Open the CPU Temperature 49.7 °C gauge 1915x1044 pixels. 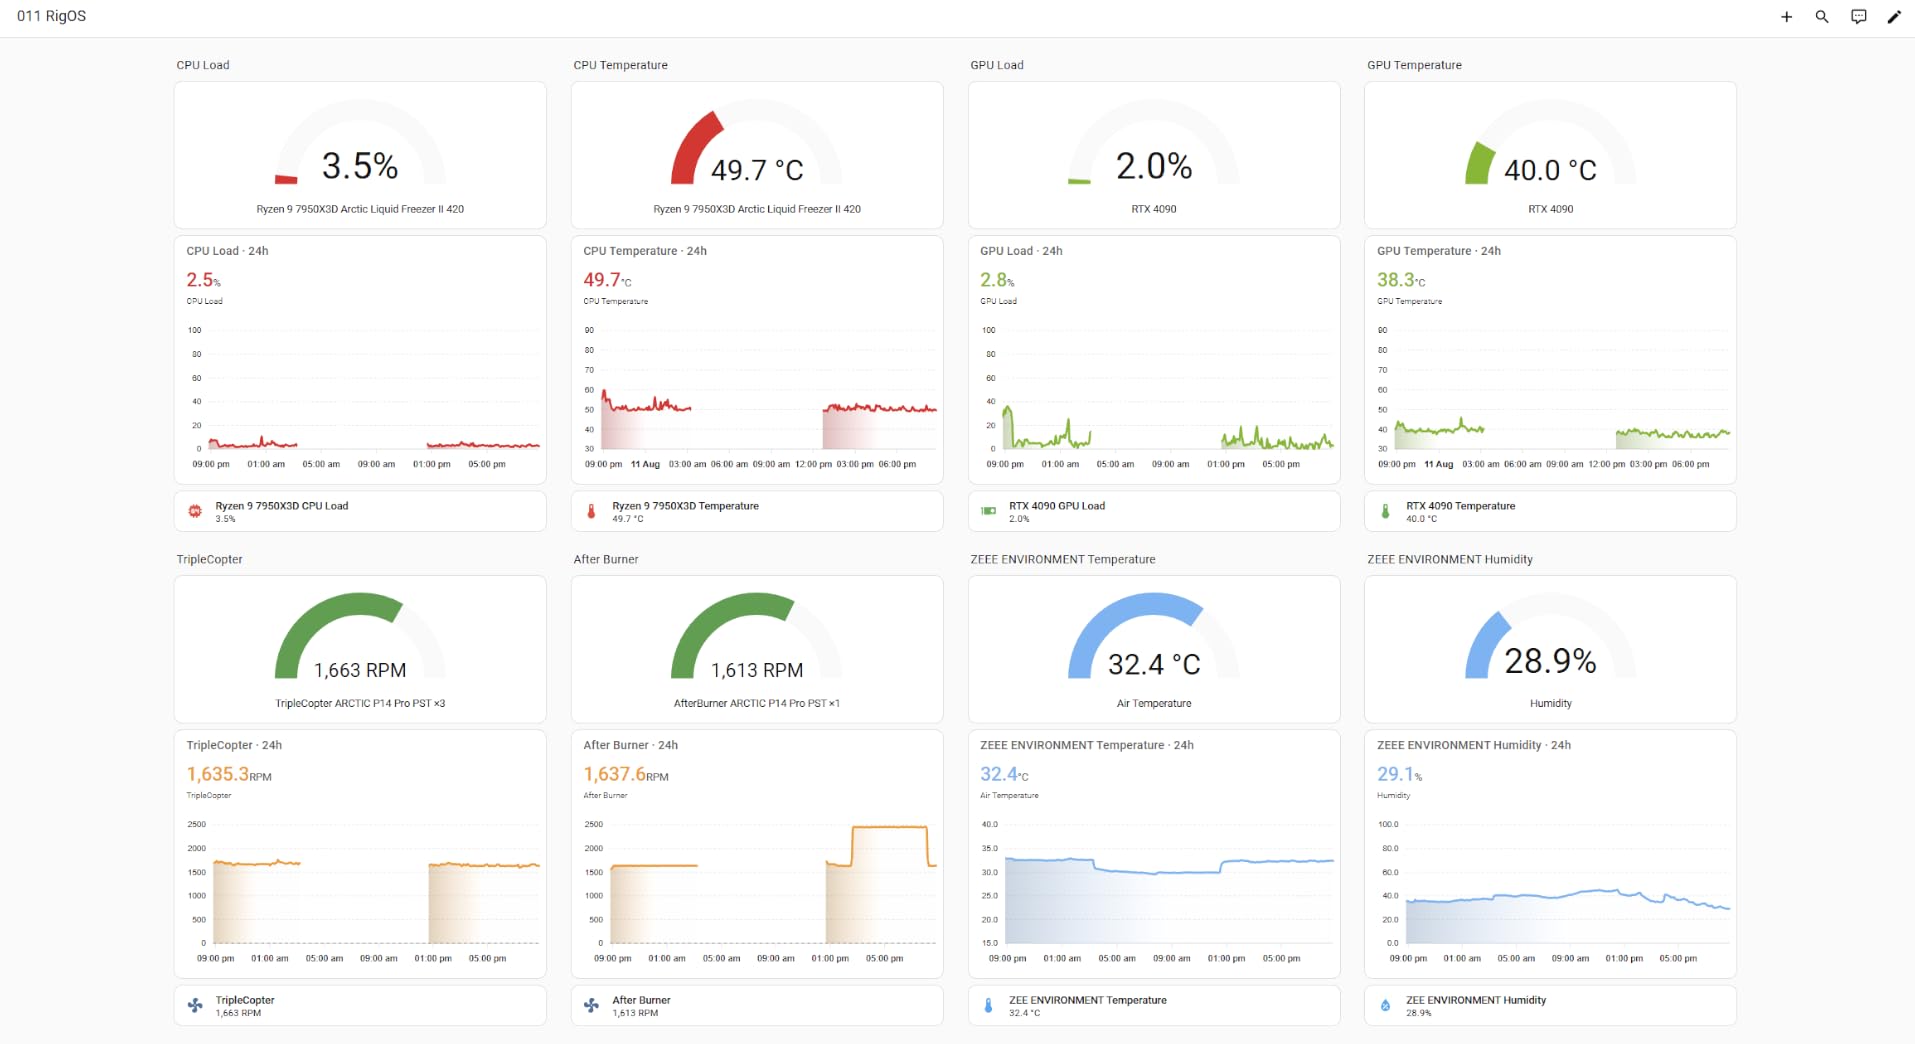point(757,155)
